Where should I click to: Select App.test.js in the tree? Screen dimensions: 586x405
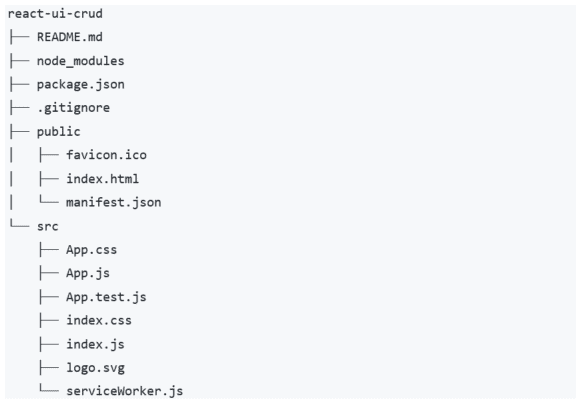pyautogui.click(x=106, y=297)
